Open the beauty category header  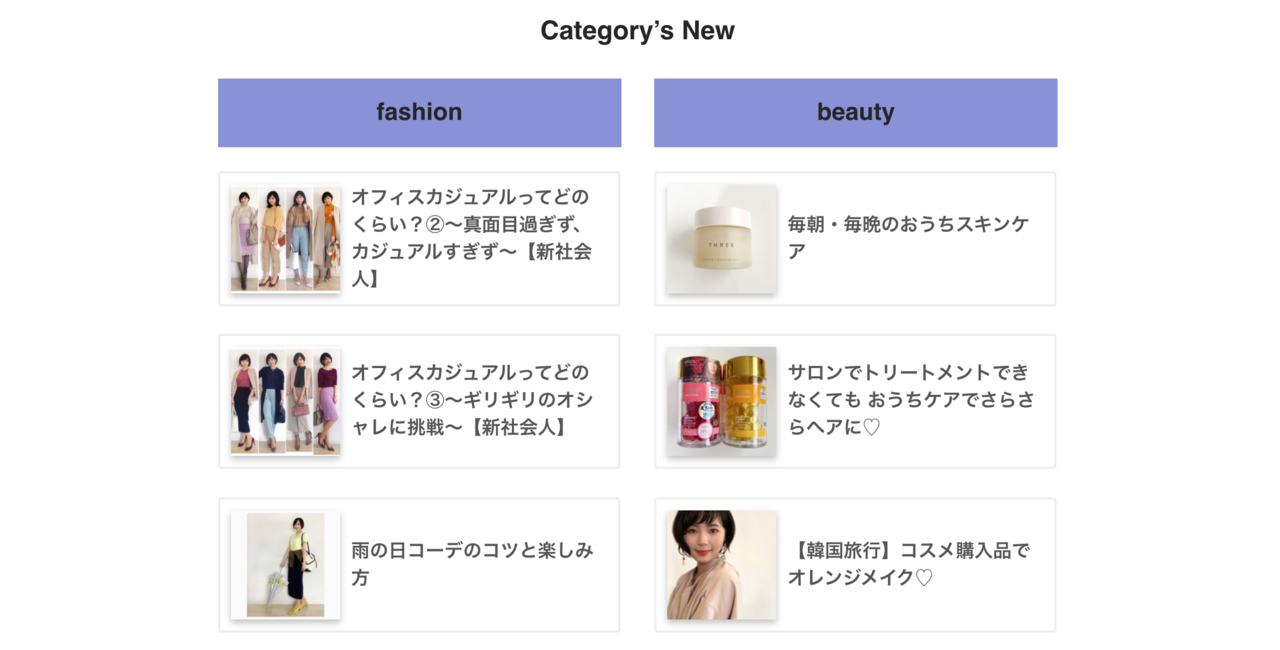click(x=855, y=113)
